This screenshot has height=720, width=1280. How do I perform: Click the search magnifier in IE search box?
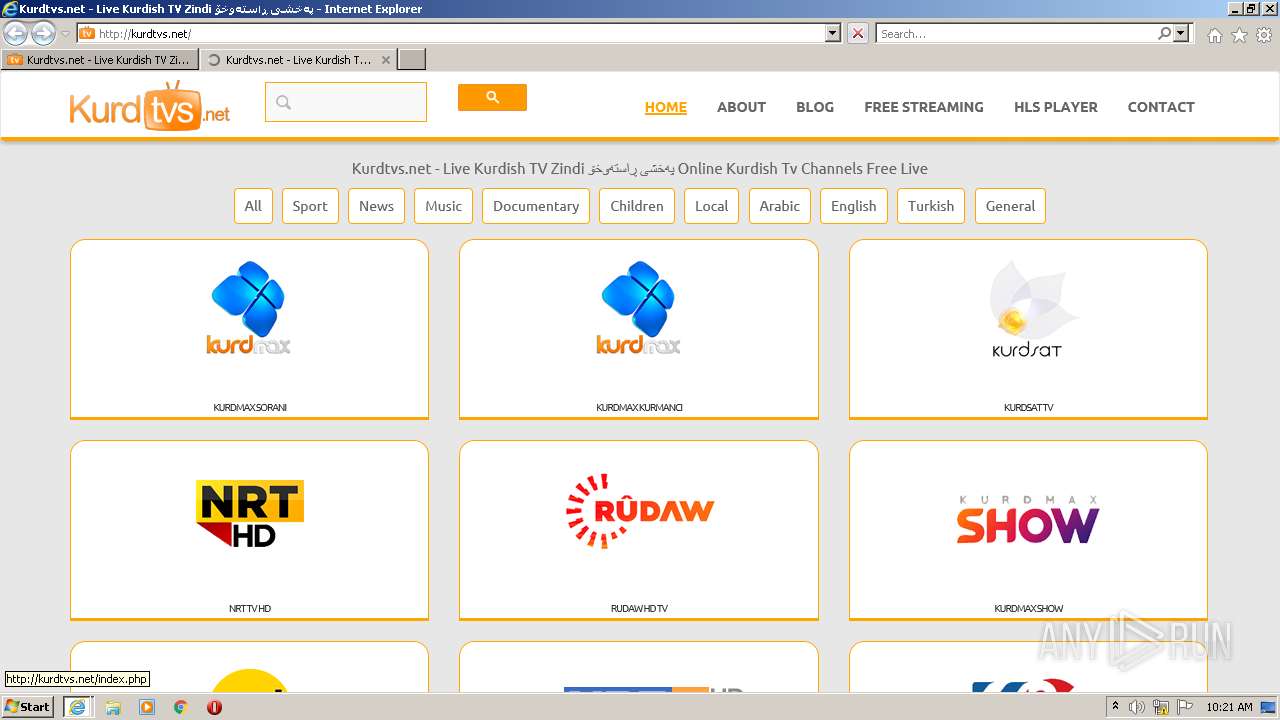[x=1164, y=33]
